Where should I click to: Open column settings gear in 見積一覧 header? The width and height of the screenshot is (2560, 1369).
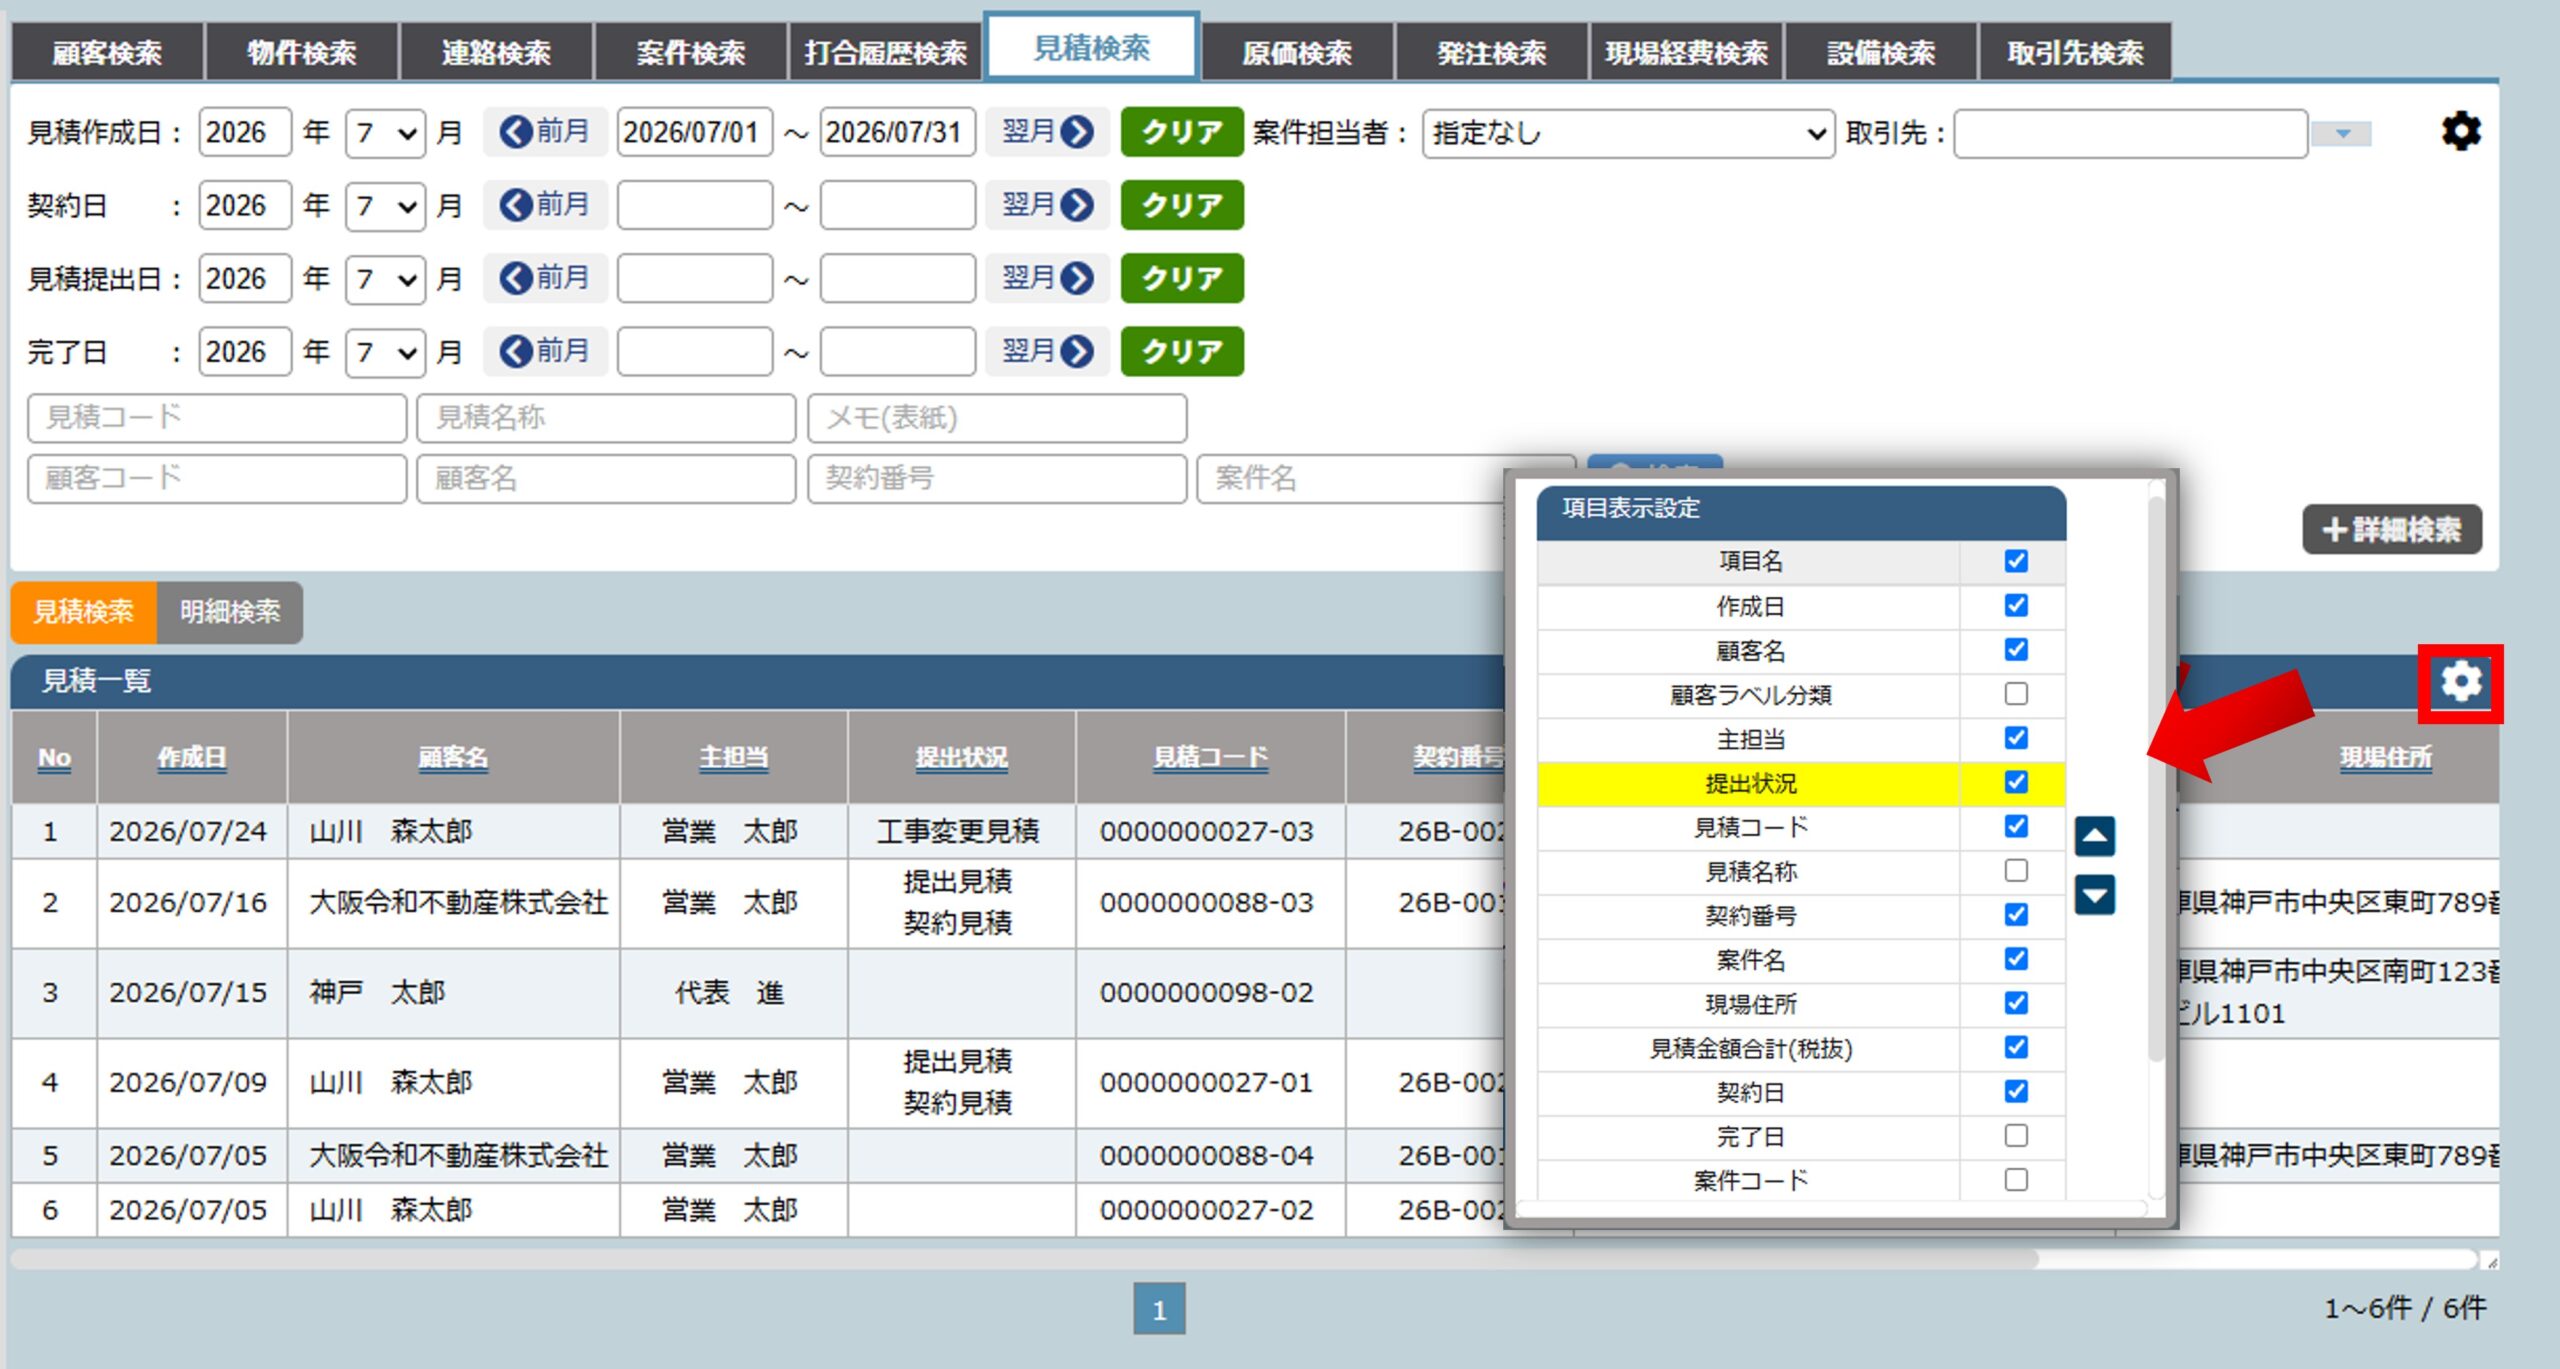(x=2460, y=682)
